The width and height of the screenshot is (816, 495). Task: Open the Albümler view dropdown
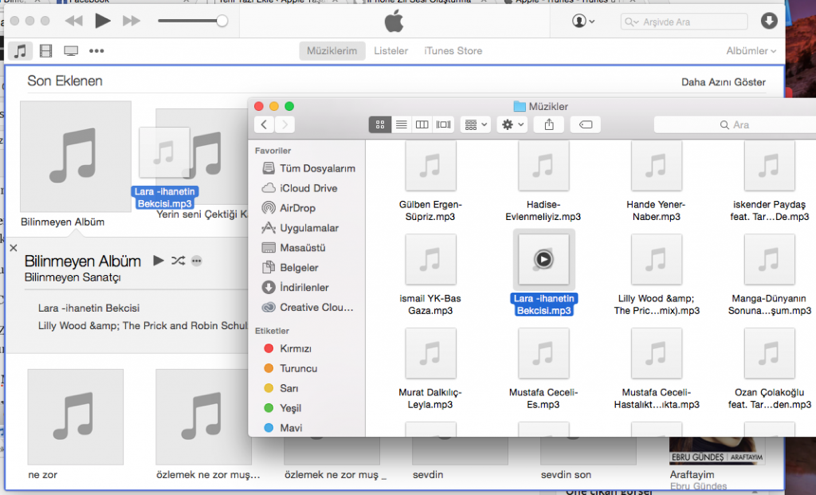pos(750,51)
